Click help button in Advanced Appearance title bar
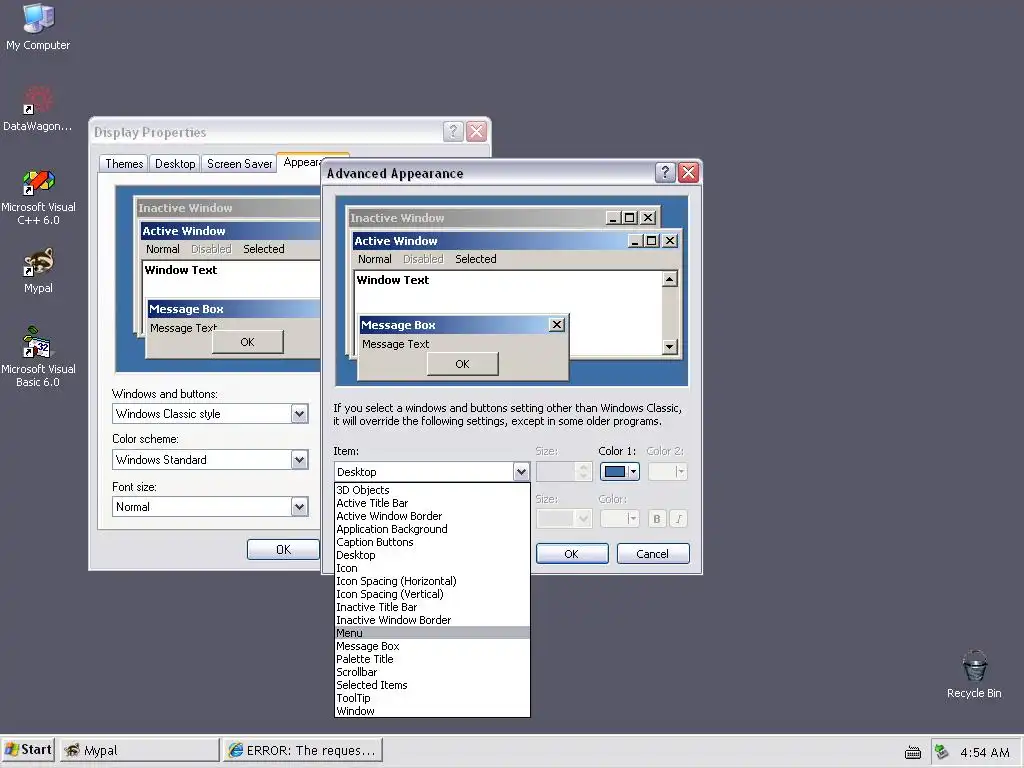1024x768 pixels. (x=665, y=172)
